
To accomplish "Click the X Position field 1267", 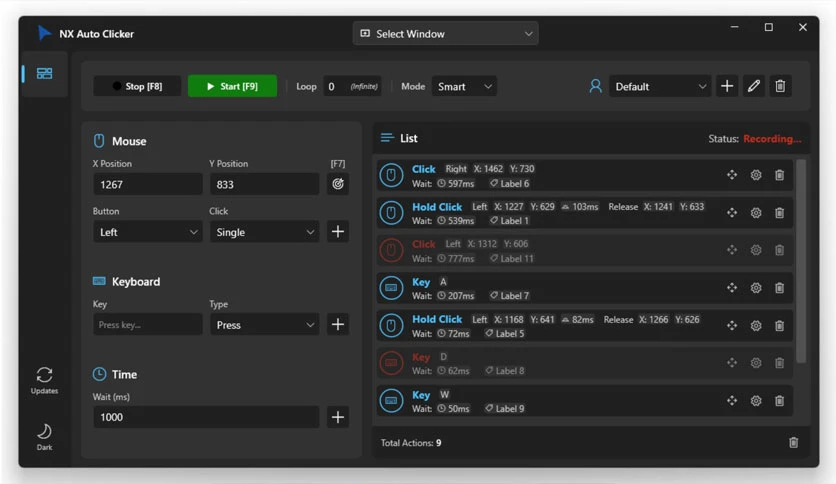I will click(148, 184).
